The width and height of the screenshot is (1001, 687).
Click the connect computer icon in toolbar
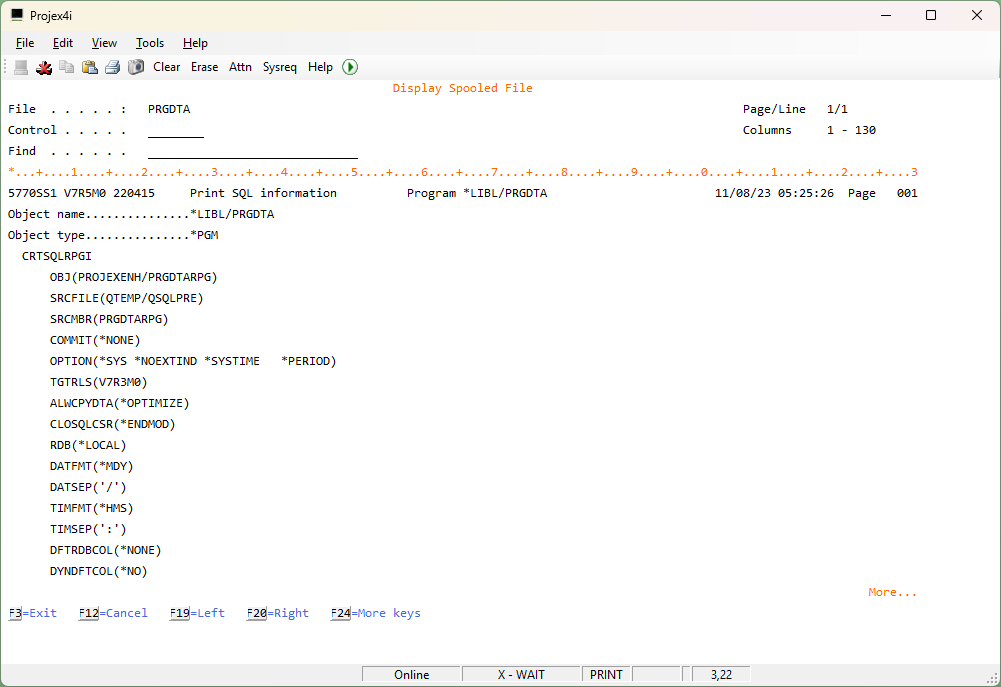[x=21, y=67]
